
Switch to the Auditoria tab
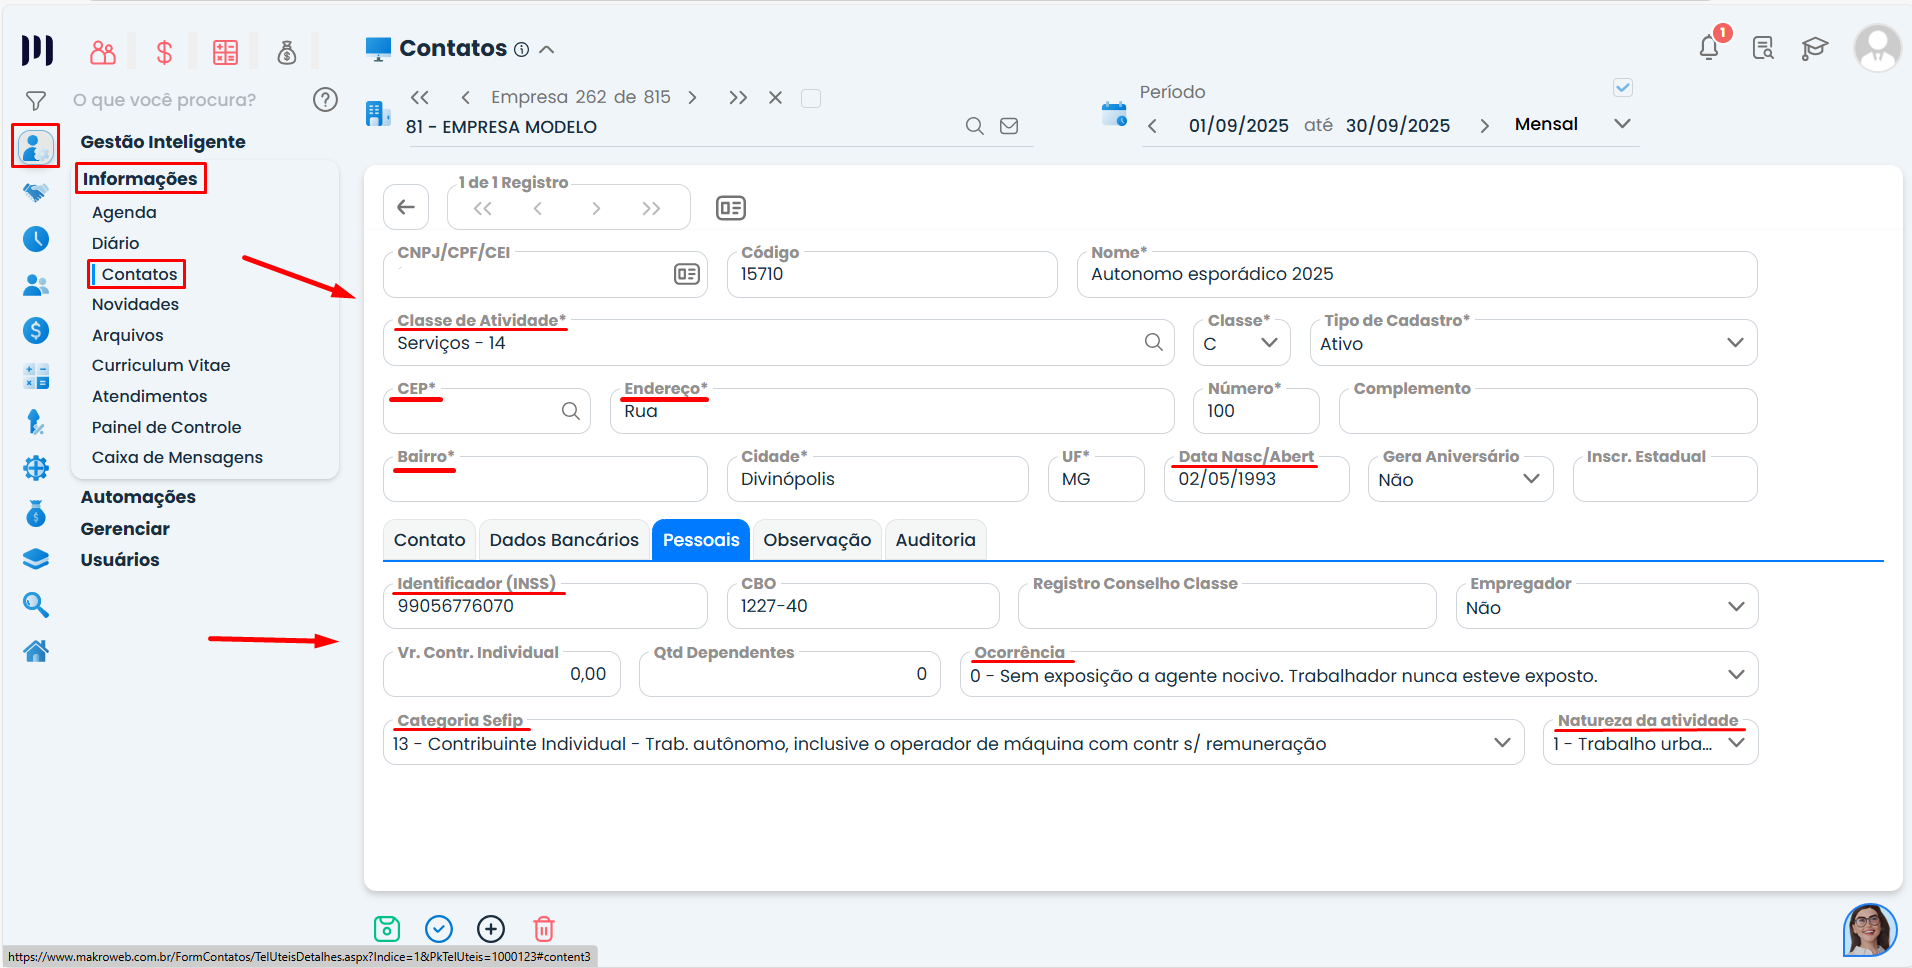coord(935,540)
